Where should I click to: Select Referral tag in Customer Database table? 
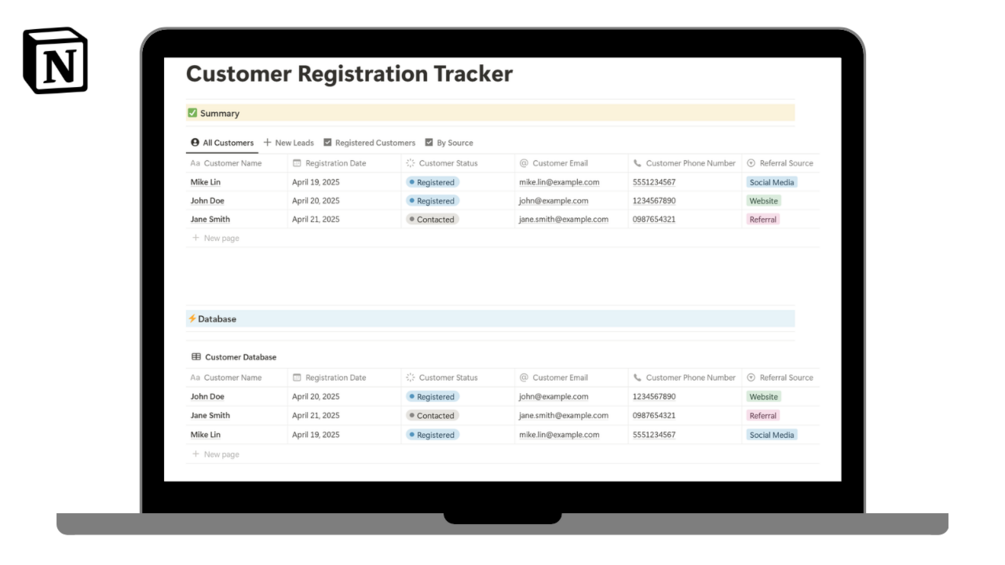coord(763,415)
